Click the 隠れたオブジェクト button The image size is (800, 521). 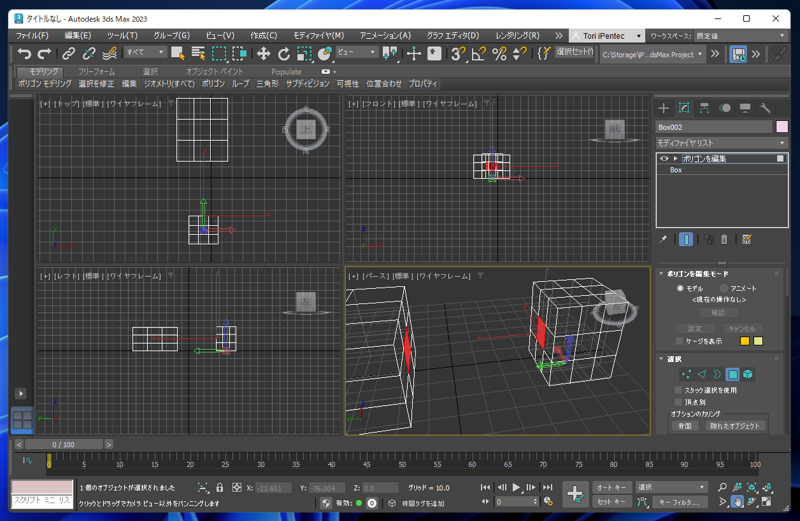point(735,426)
